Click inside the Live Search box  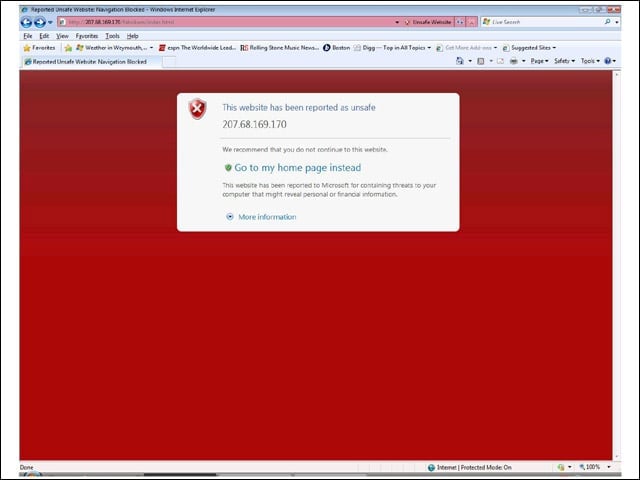[x=542, y=22]
